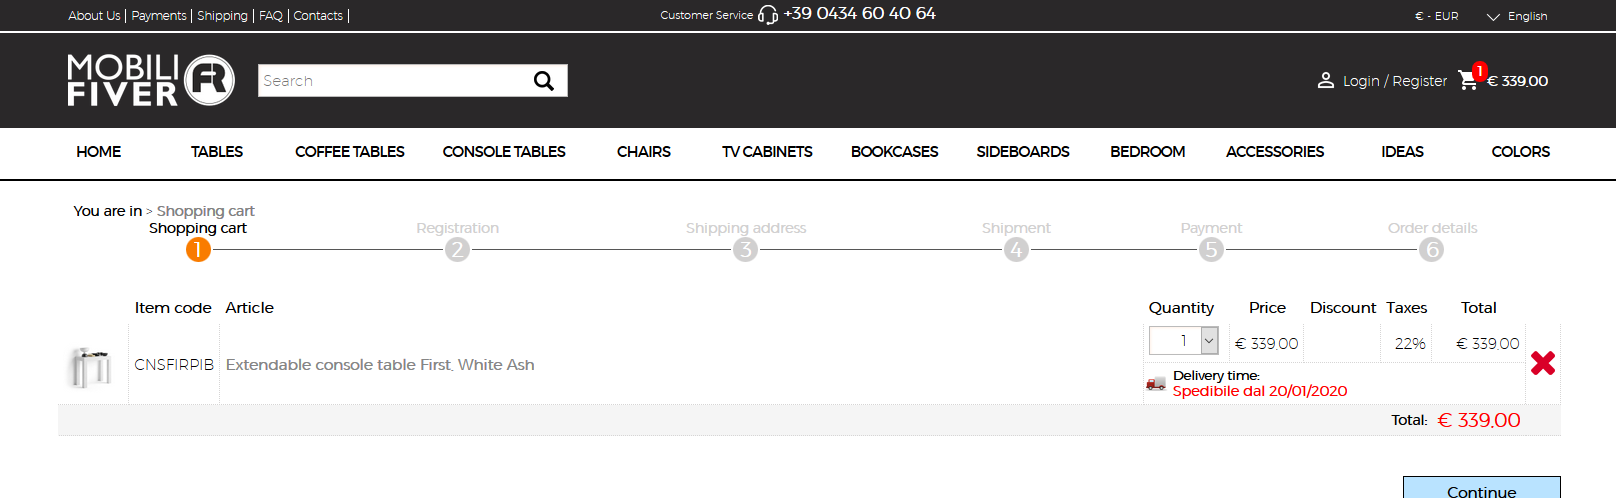
Task: Open the ACCESSORIES menu
Action: tap(1275, 152)
